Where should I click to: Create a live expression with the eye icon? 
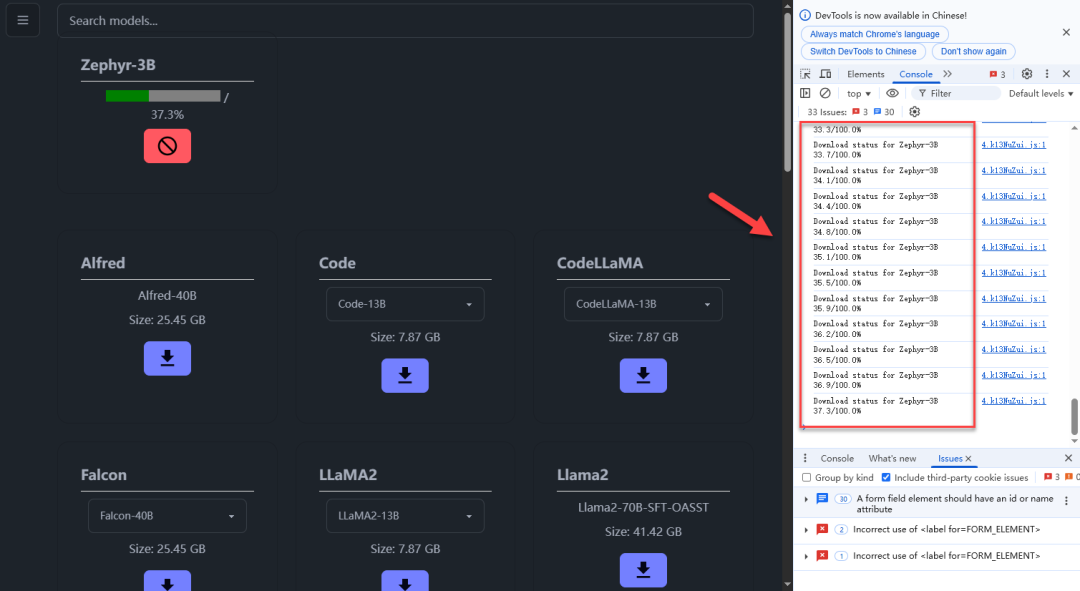pos(893,93)
